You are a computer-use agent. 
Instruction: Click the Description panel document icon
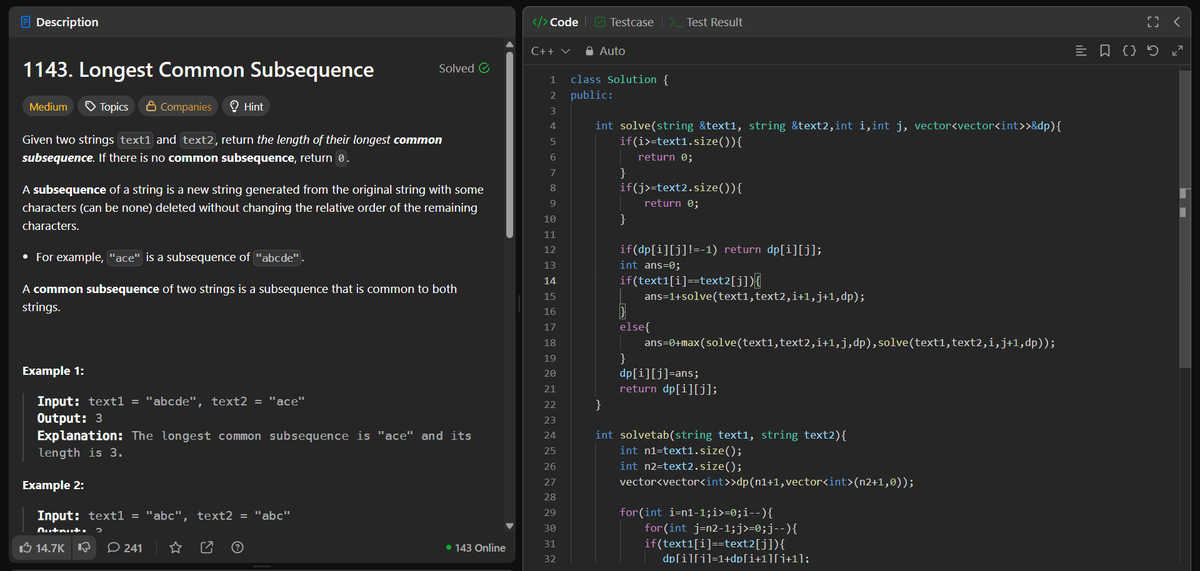(25, 22)
